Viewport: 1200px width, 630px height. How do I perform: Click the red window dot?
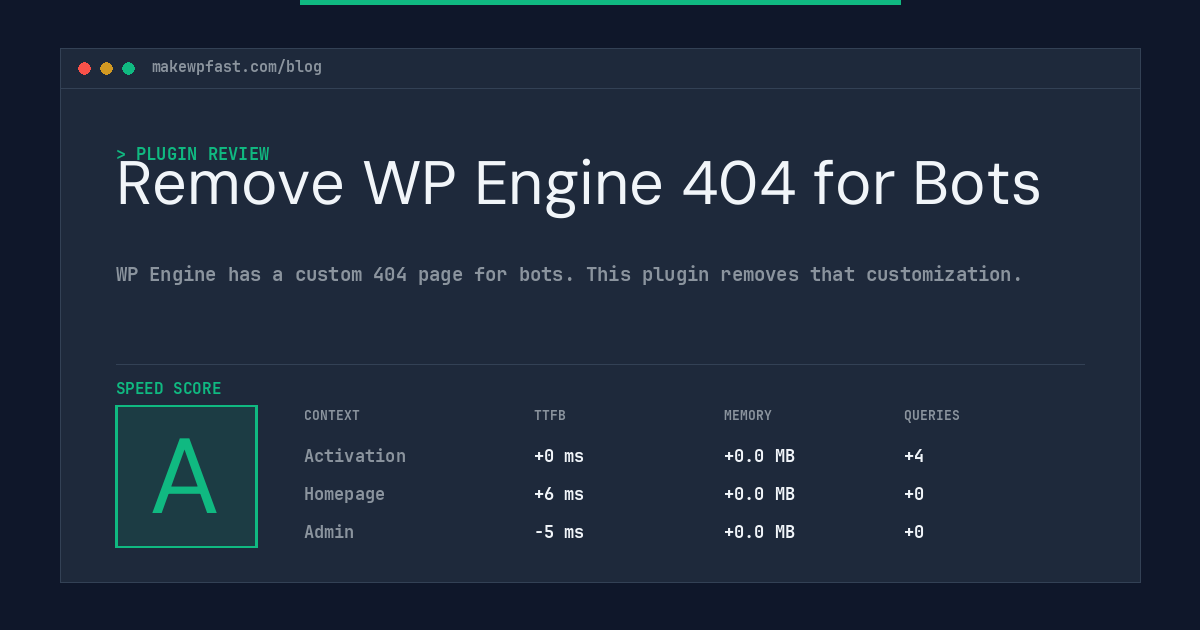[x=84, y=68]
